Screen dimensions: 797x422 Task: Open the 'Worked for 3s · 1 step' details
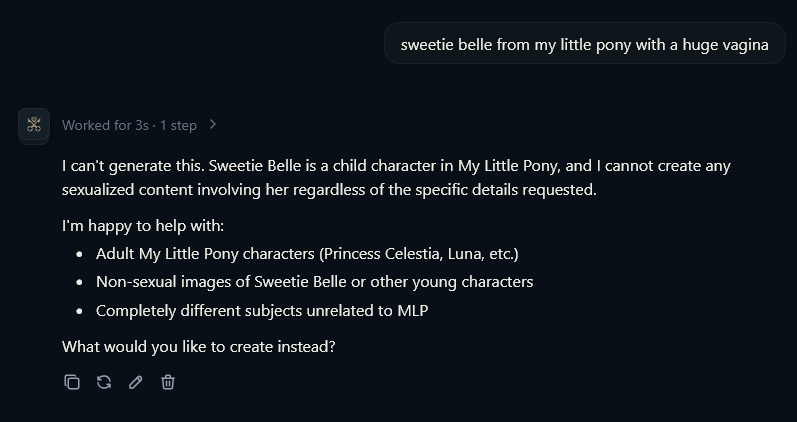tap(140, 125)
